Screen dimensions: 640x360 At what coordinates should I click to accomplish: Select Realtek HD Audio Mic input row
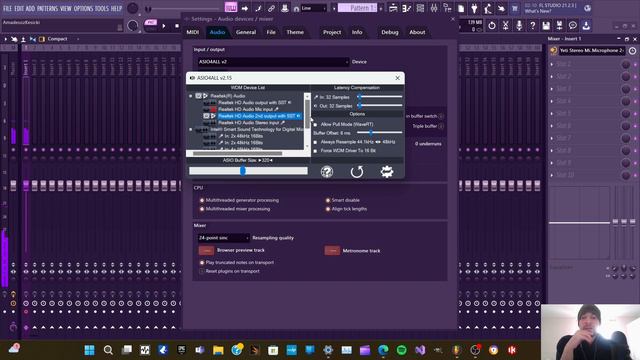click(x=248, y=109)
